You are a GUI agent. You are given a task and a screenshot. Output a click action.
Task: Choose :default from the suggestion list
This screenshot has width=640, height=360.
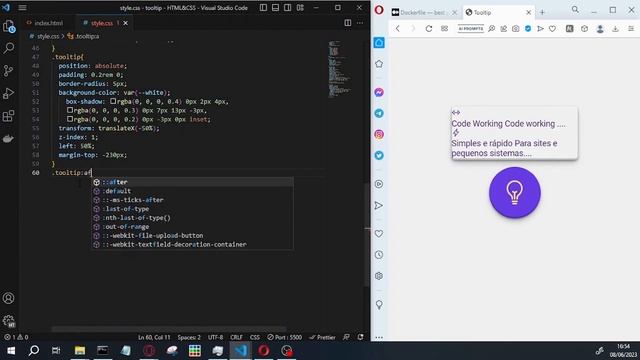click(192, 191)
